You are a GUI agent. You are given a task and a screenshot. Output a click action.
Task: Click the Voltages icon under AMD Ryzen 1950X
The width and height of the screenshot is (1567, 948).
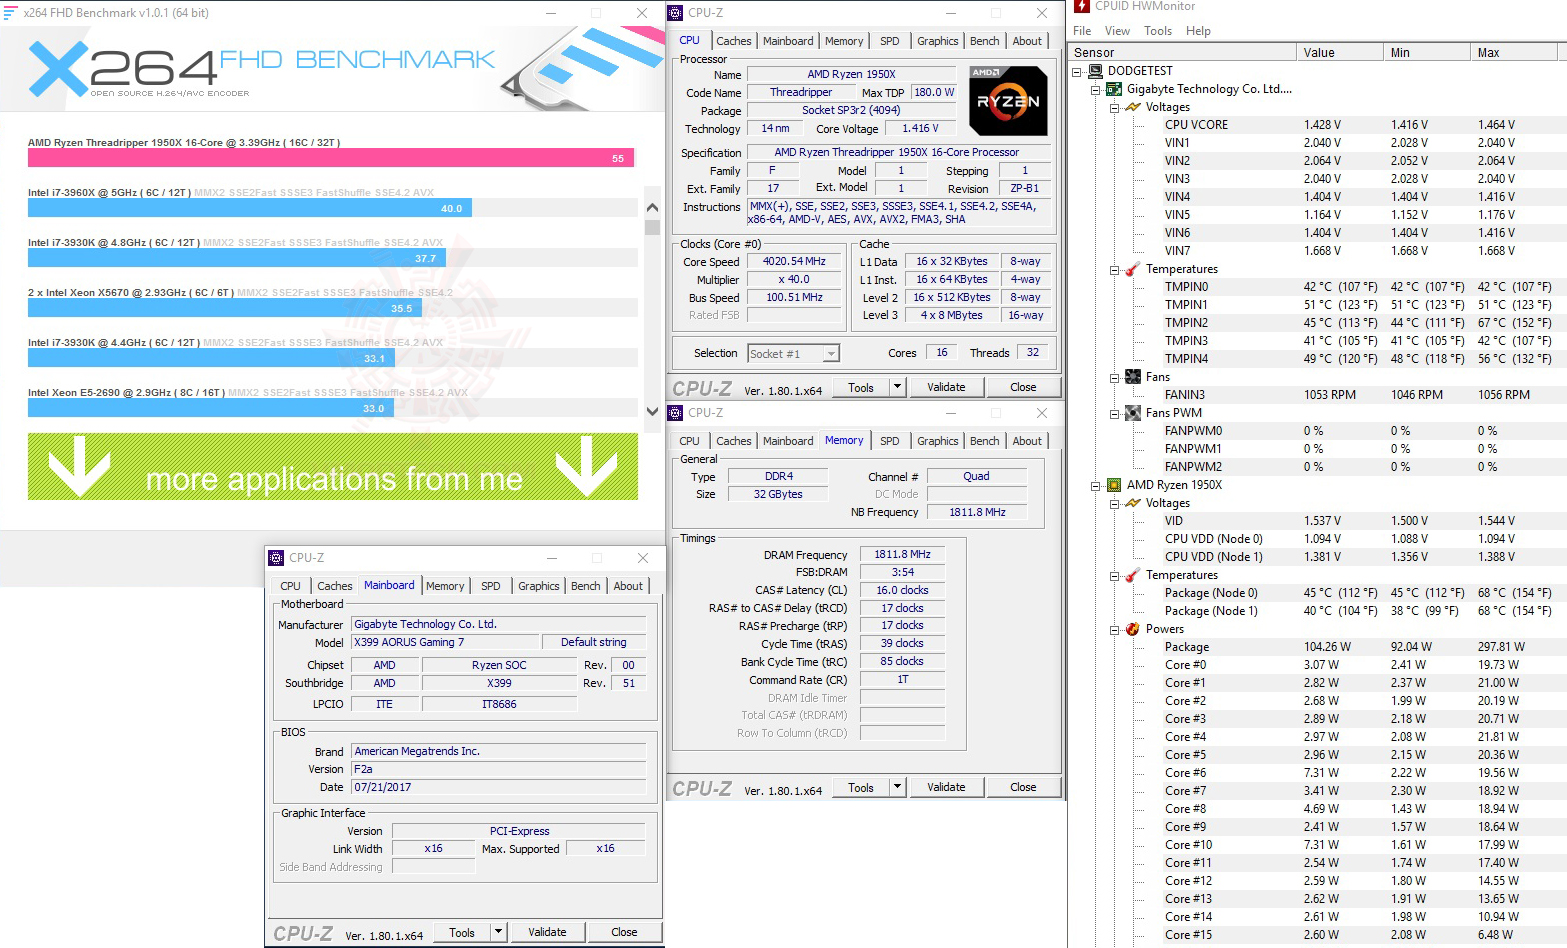[x=1133, y=503]
